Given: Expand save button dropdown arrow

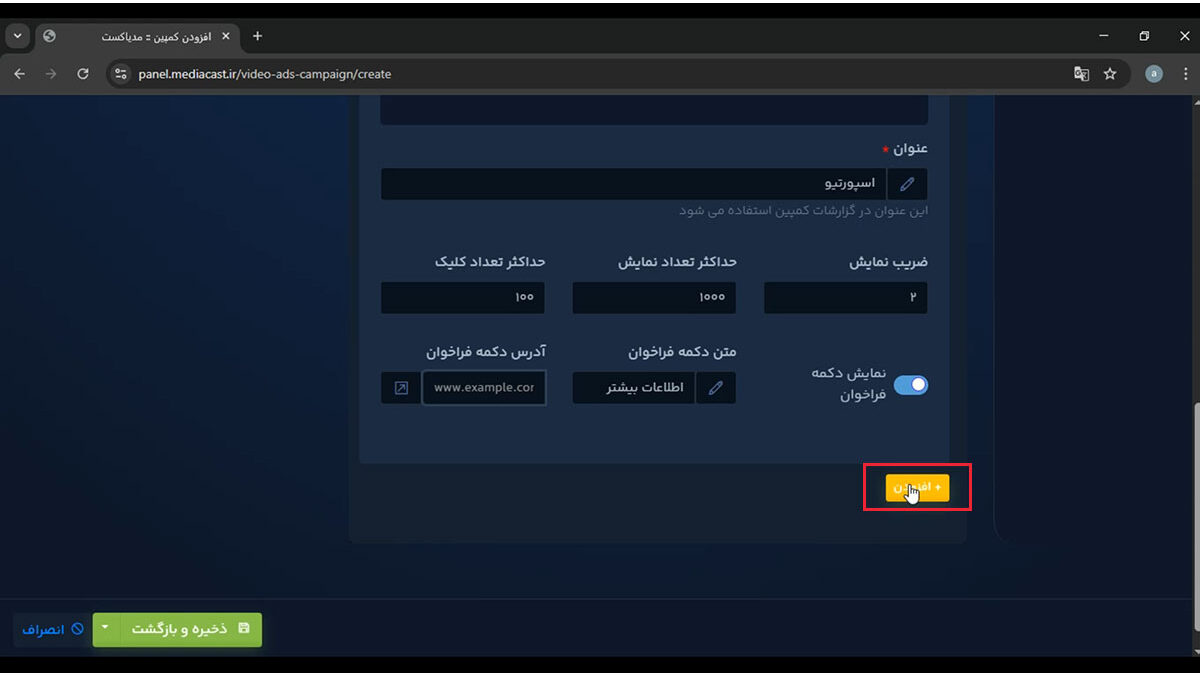Looking at the screenshot, I should point(105,629).
